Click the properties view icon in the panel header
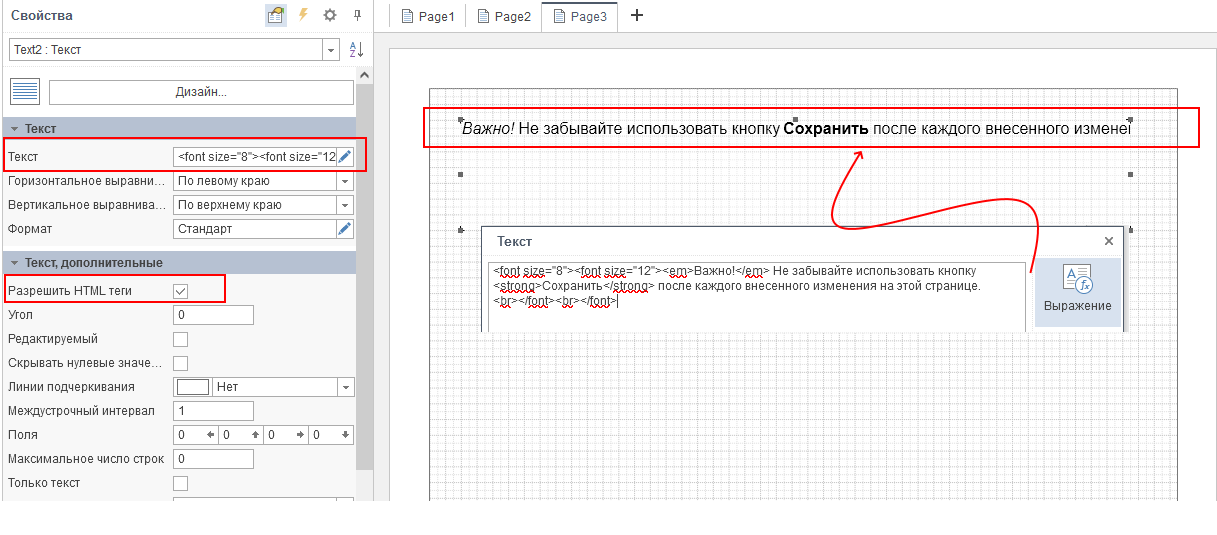 275,16
